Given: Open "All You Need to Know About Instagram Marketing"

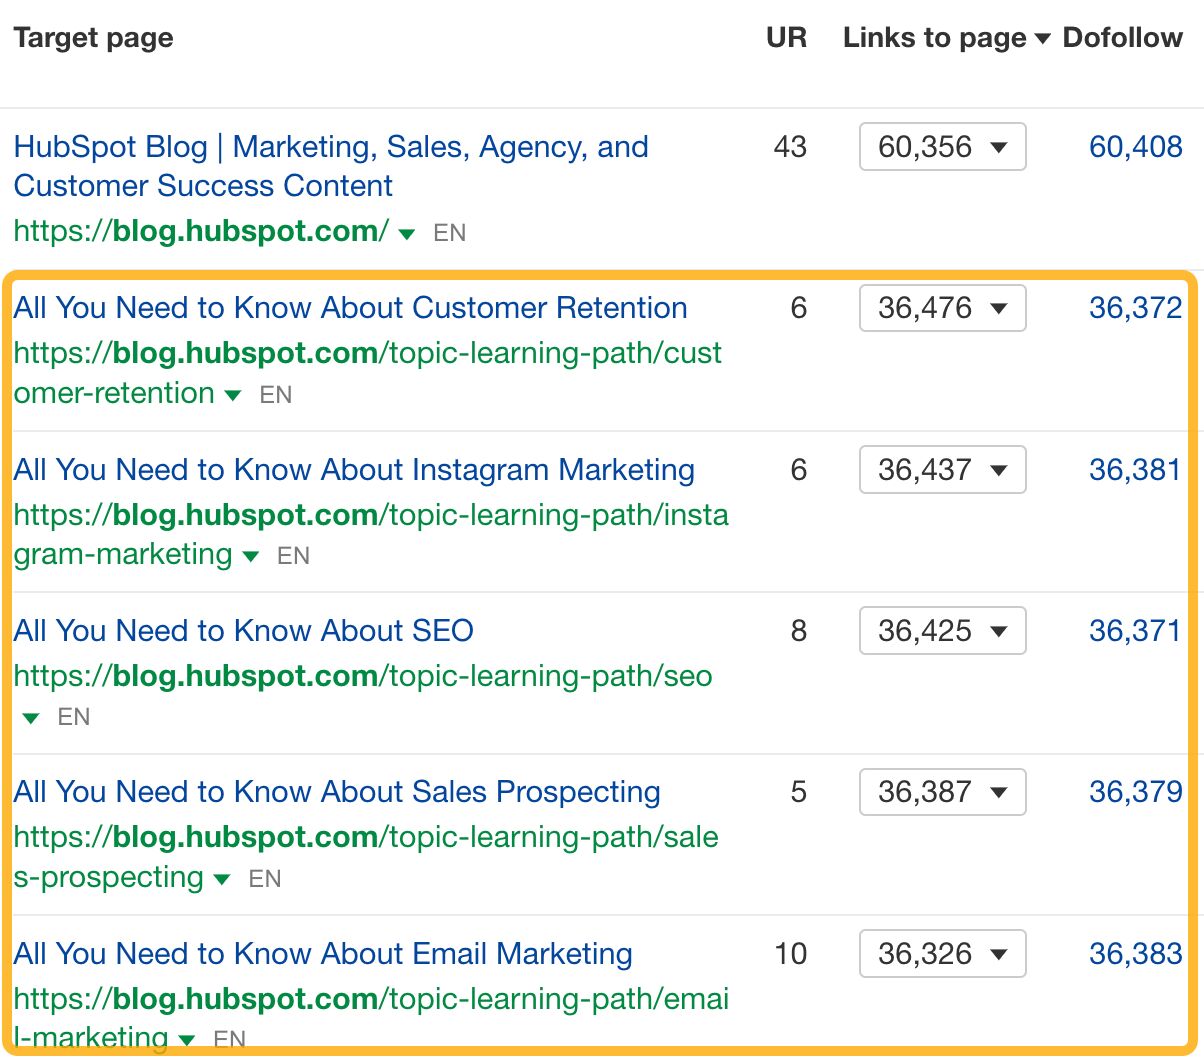Looking at the screenshot, I should [353, 470].
